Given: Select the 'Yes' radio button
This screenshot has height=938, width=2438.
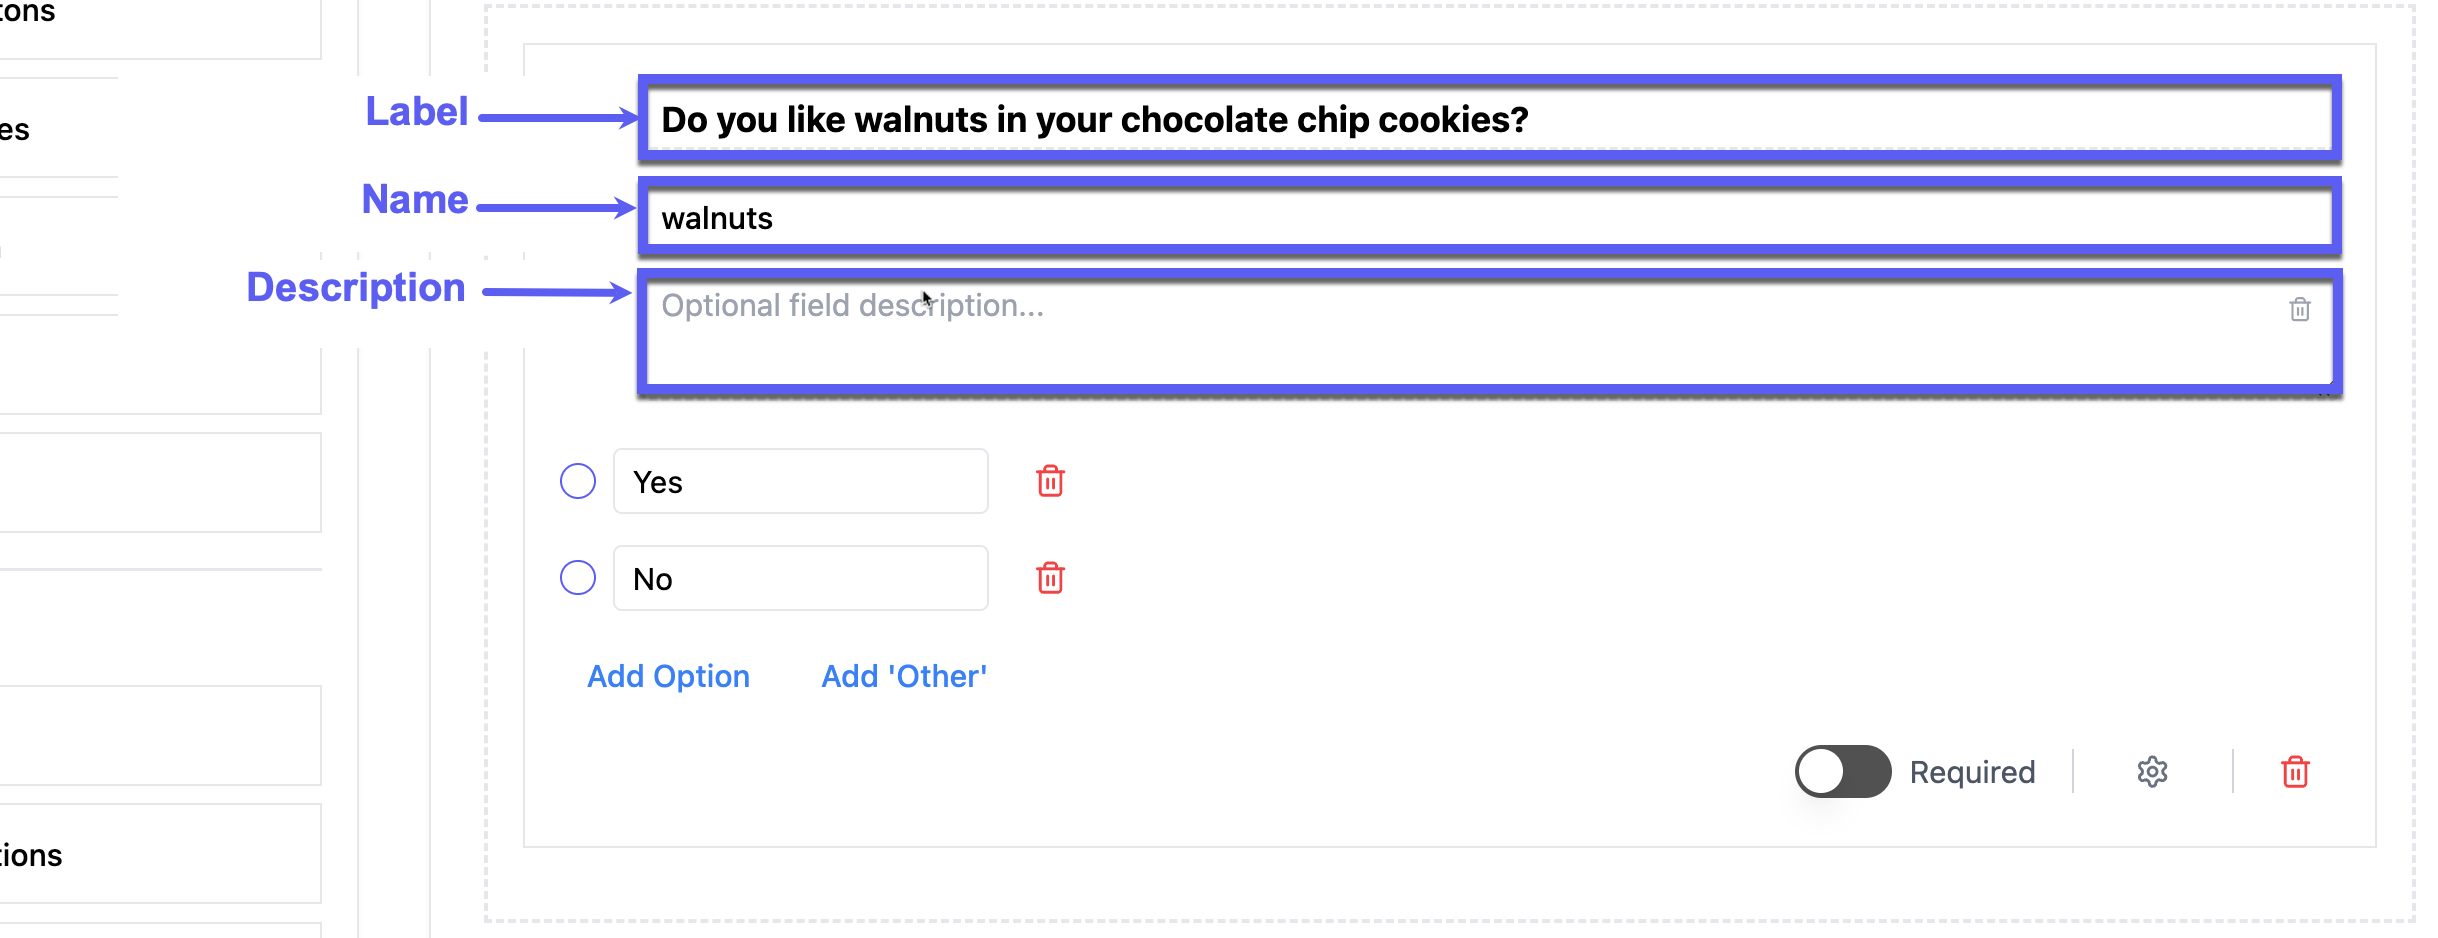Looking at the screenshot, I should (x=578, y=481).
